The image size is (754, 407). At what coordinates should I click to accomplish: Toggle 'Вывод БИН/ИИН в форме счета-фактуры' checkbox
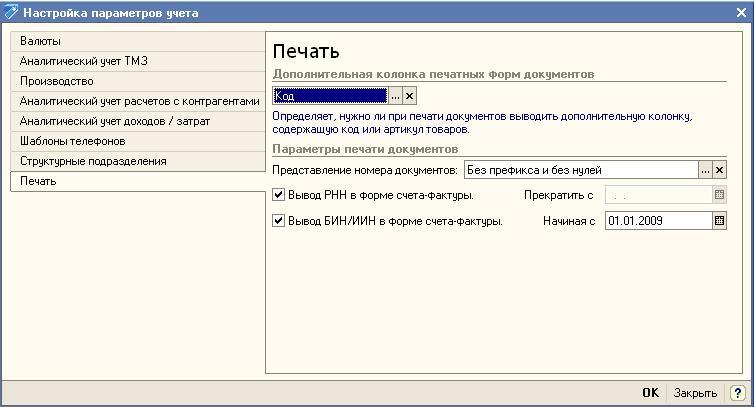pos(279,221)
